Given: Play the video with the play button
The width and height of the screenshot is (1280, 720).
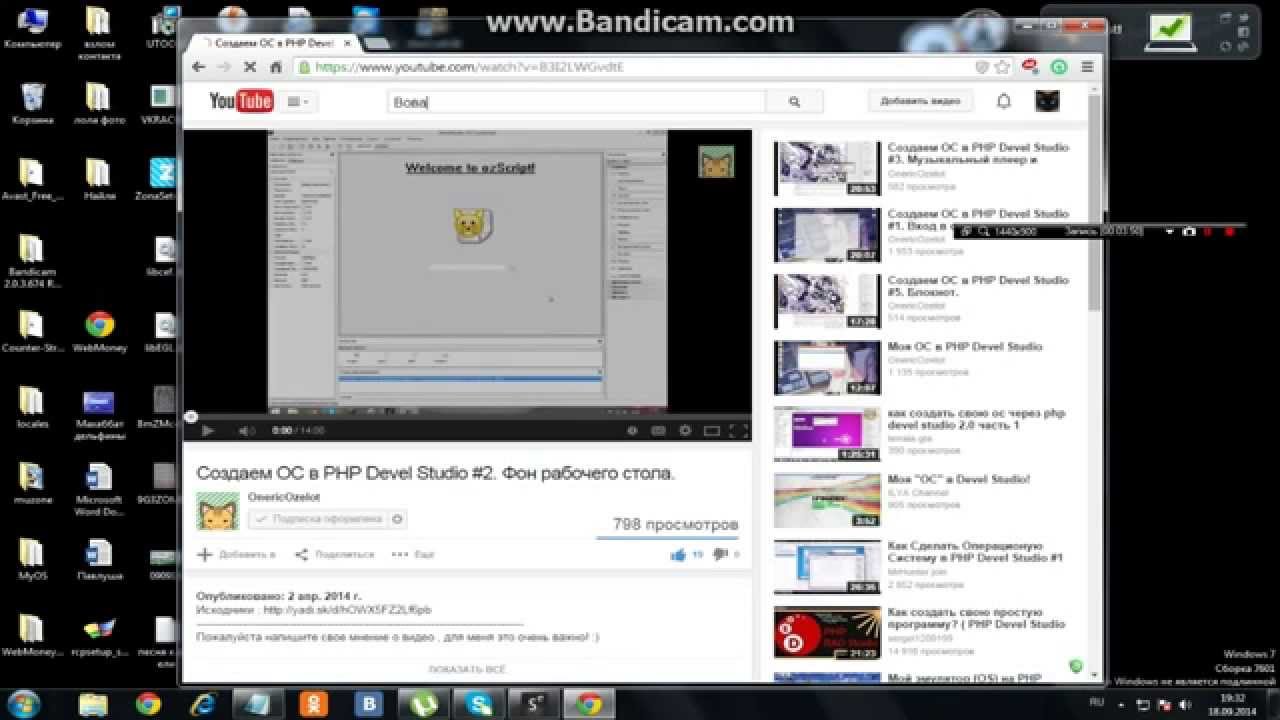Looking at the screenshot, I should [208, 431].
